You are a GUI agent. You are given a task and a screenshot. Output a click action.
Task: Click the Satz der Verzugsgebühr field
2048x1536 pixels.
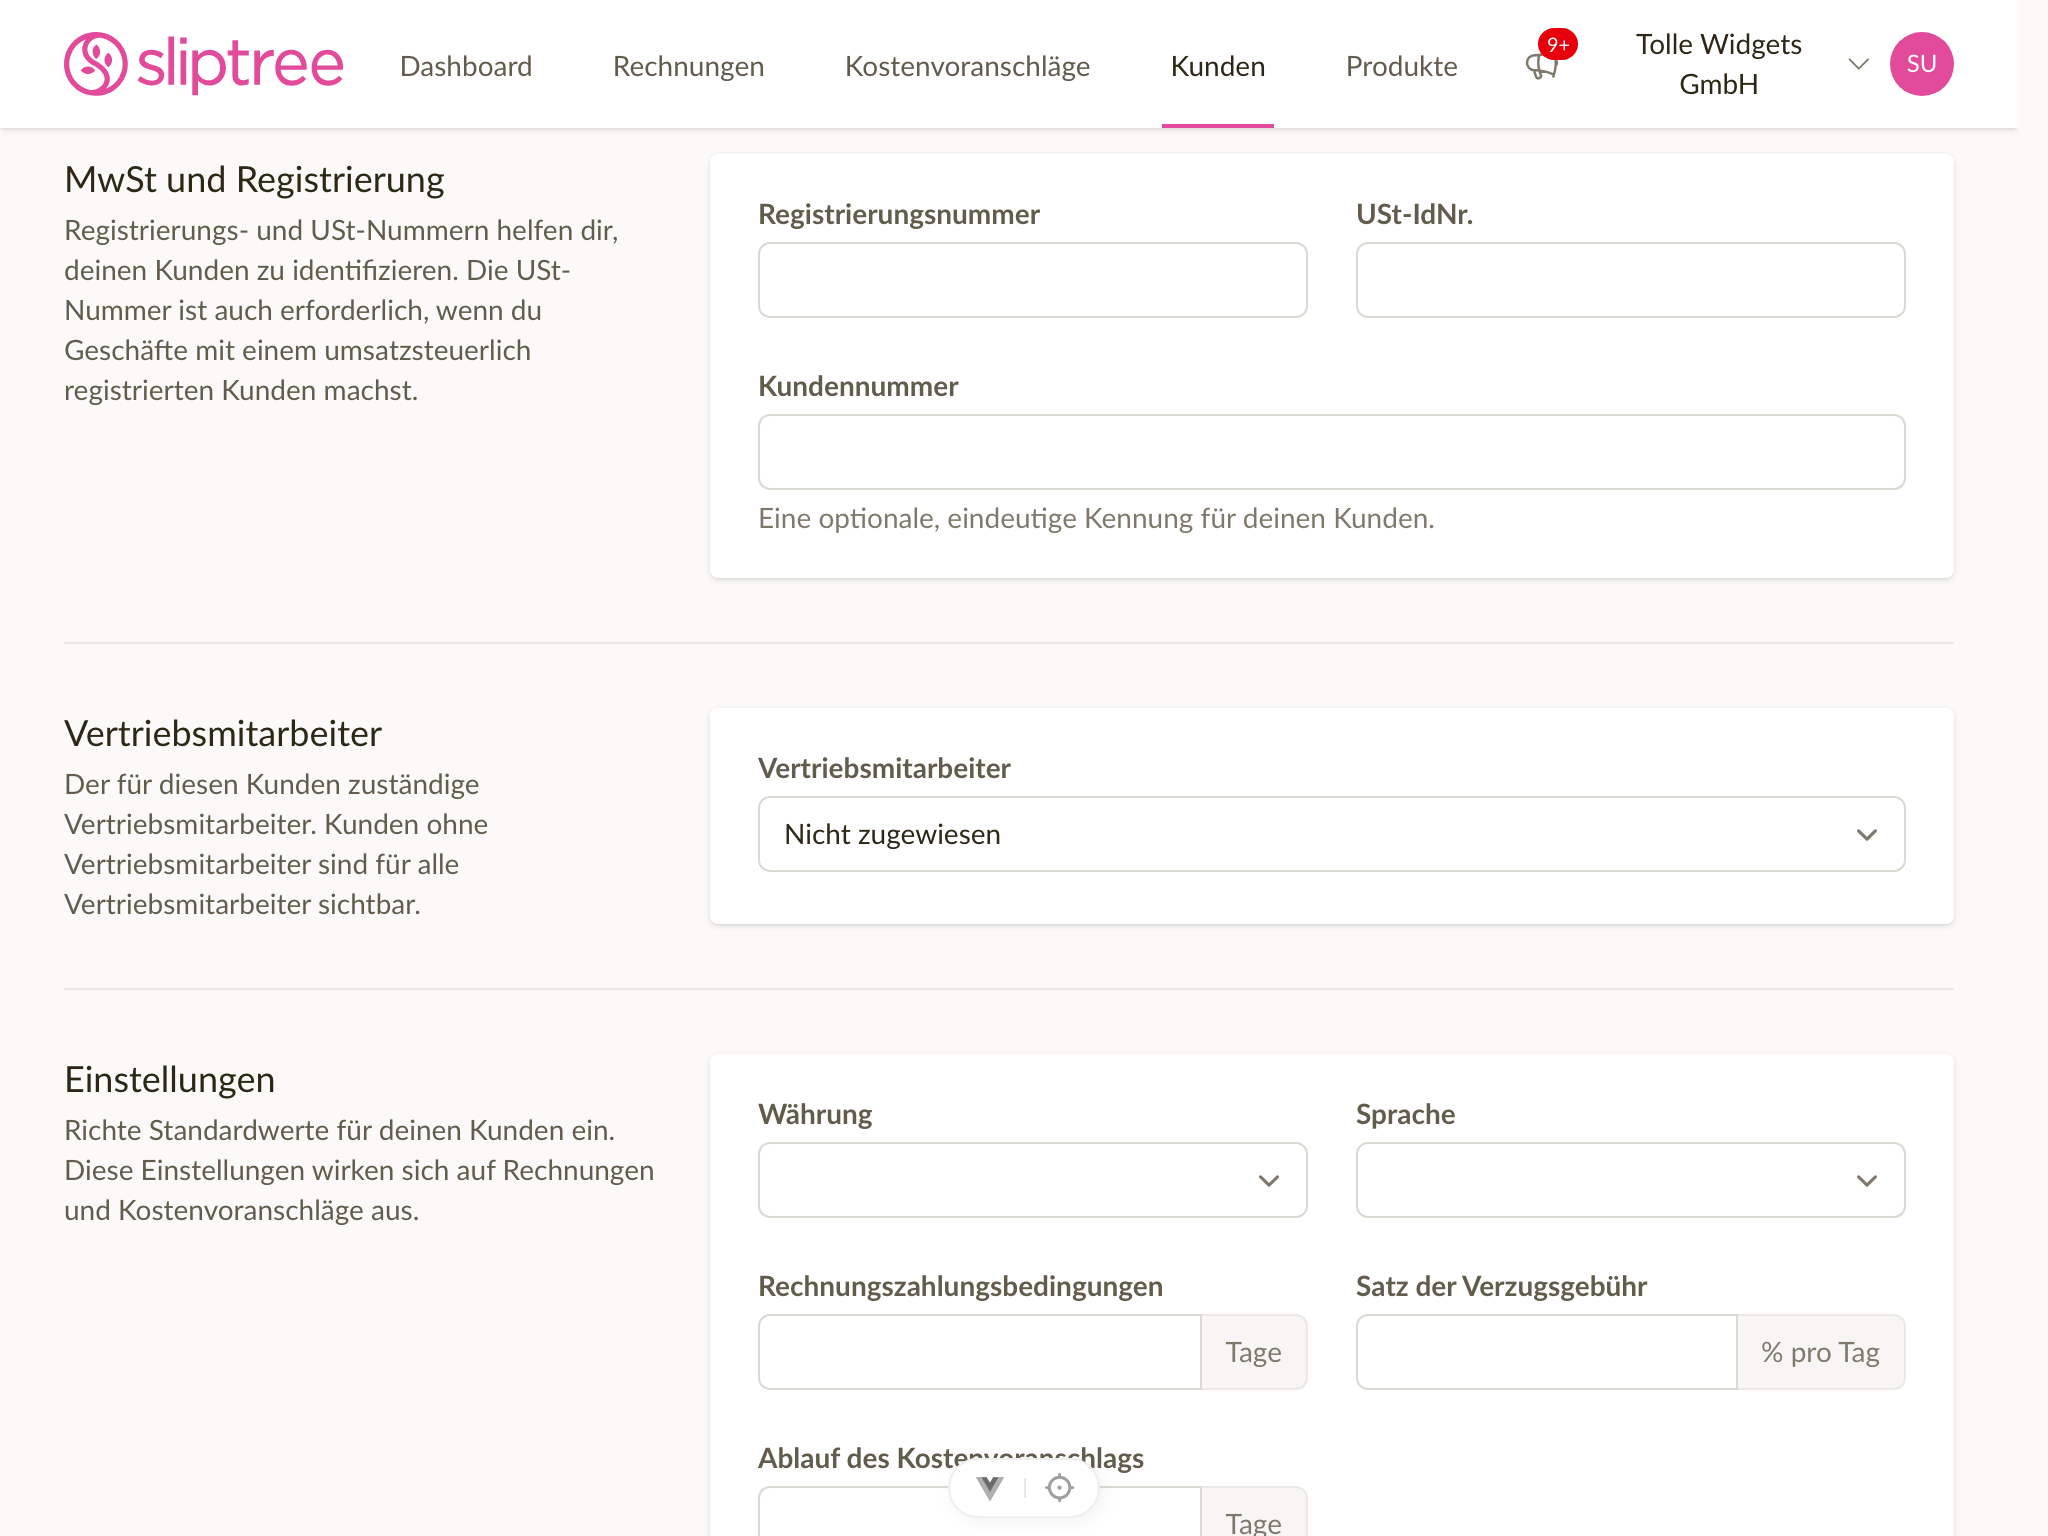pyautogui.click(x=1546, y=1352)
